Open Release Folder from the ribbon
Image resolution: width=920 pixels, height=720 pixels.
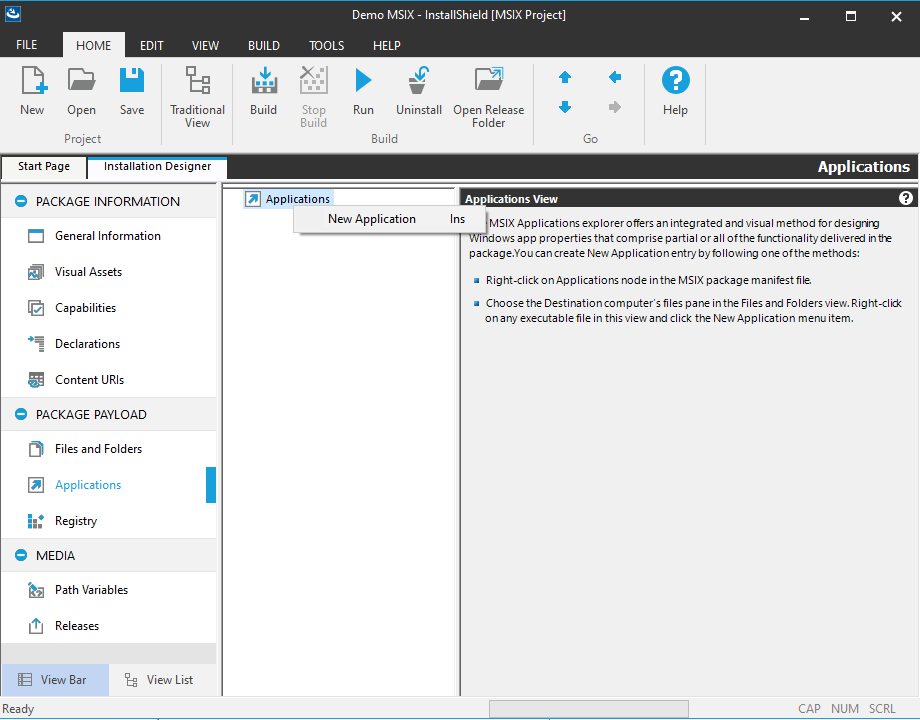tap(488, 97)
